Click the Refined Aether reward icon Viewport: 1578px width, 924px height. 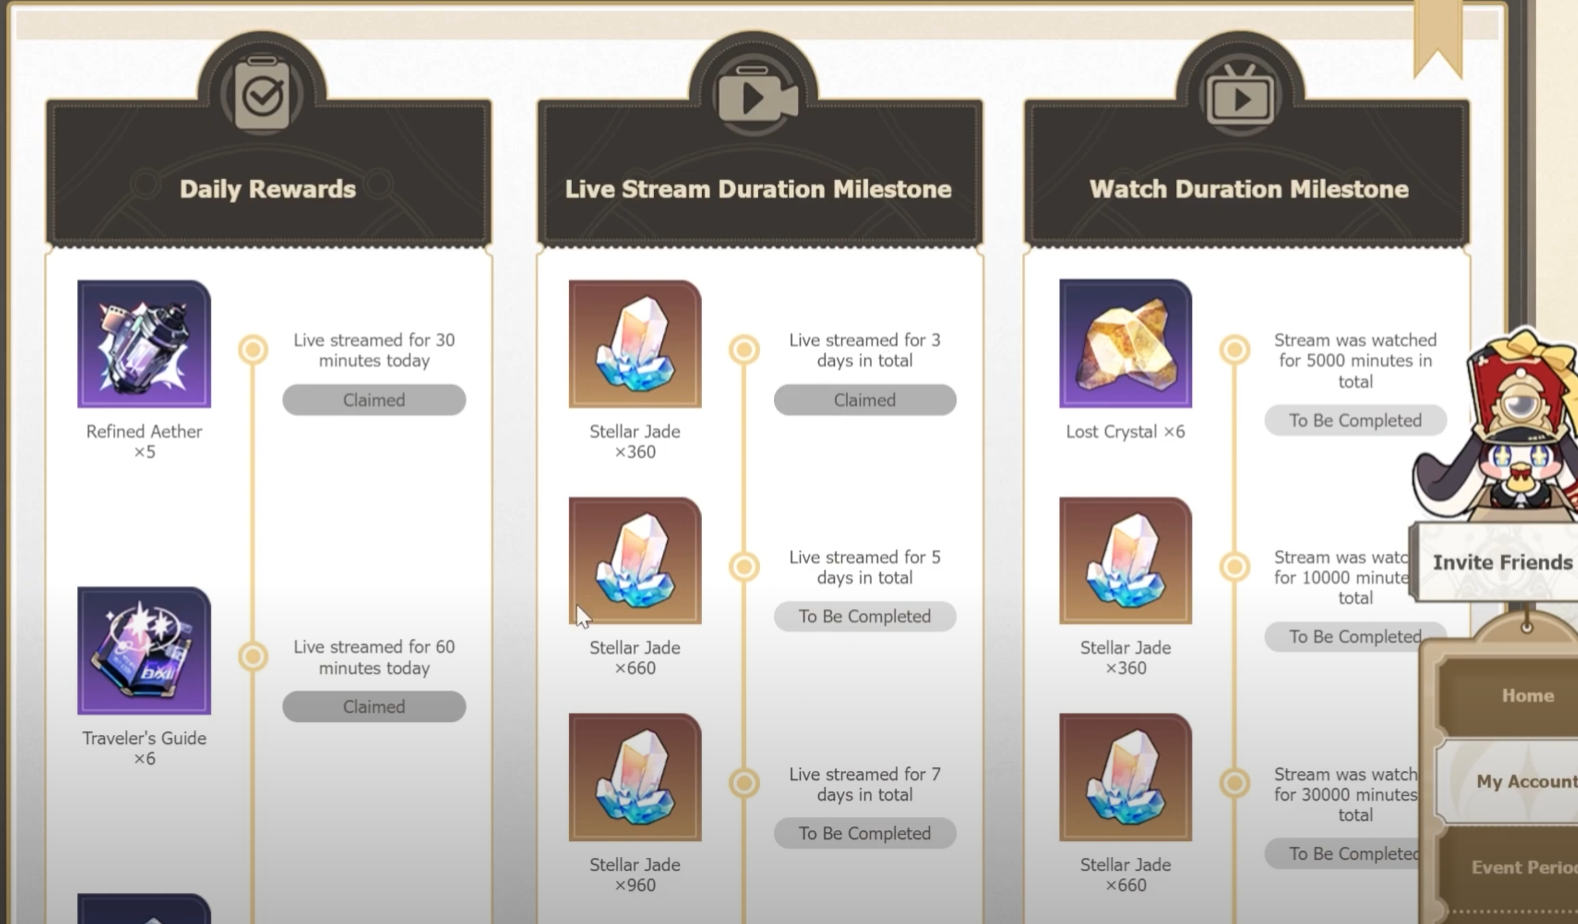point(144,344)
